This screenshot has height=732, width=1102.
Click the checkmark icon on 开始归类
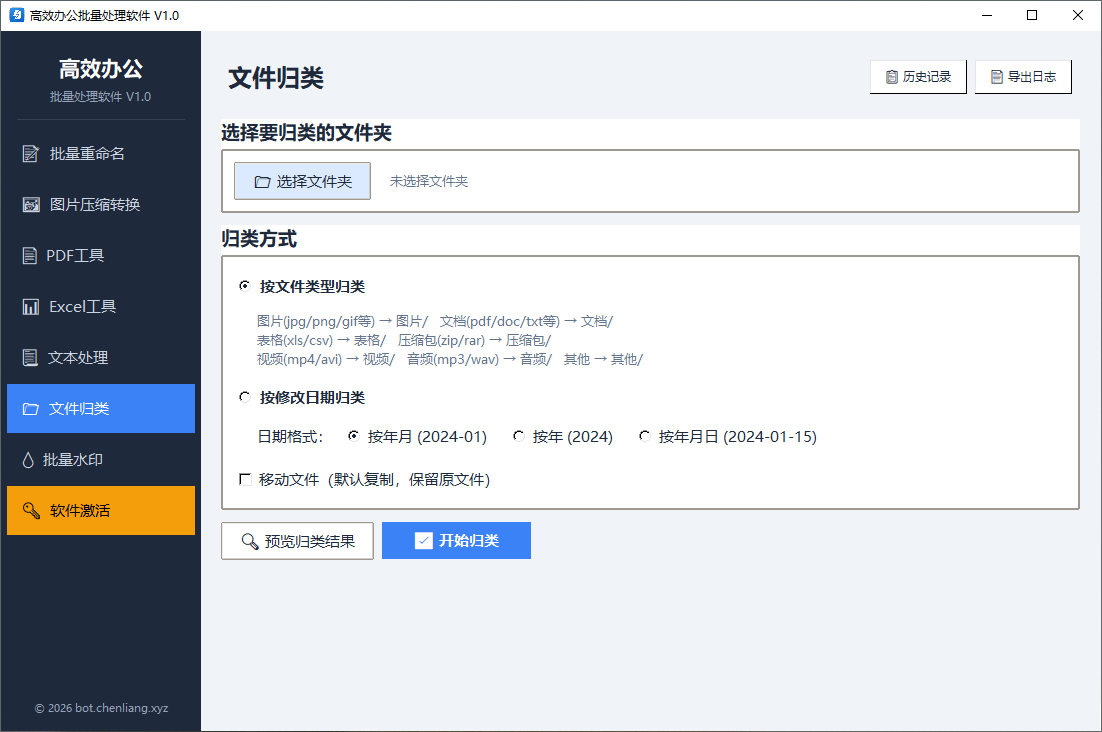(x=424, y=540)
